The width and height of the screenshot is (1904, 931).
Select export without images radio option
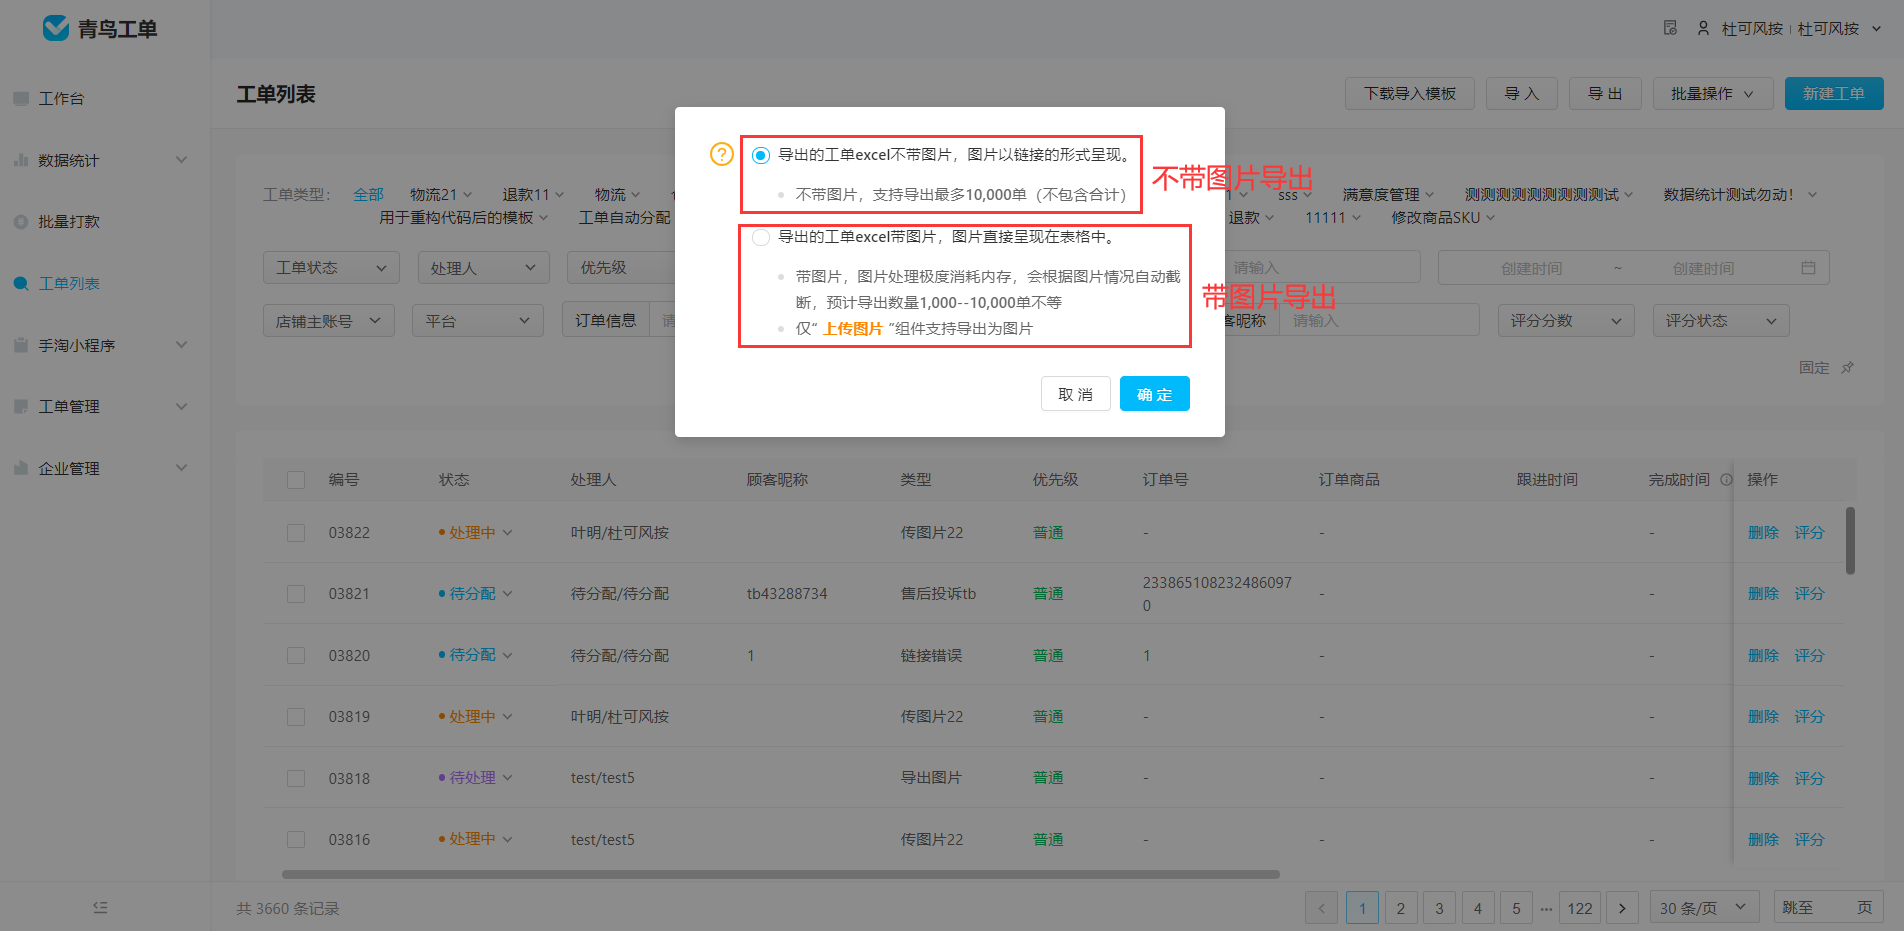click(761, 155)
